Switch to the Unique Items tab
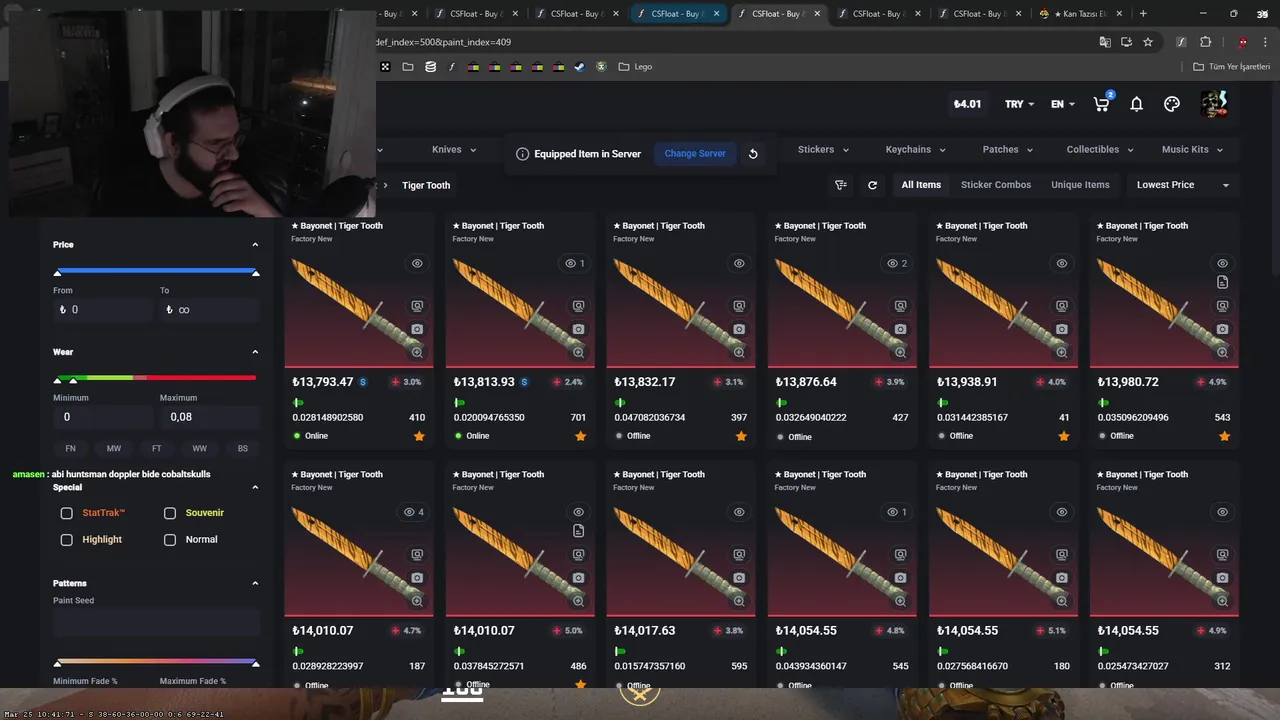 pyautogui.click(x=1080, y=185)
